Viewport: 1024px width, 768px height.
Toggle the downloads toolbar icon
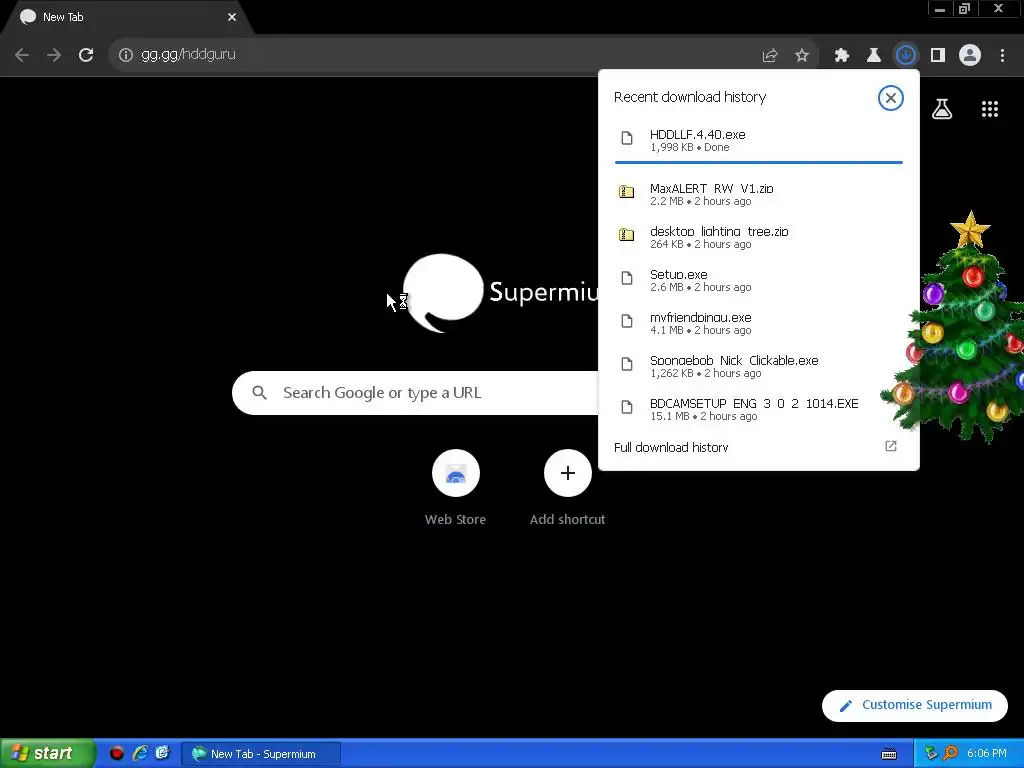906,56
